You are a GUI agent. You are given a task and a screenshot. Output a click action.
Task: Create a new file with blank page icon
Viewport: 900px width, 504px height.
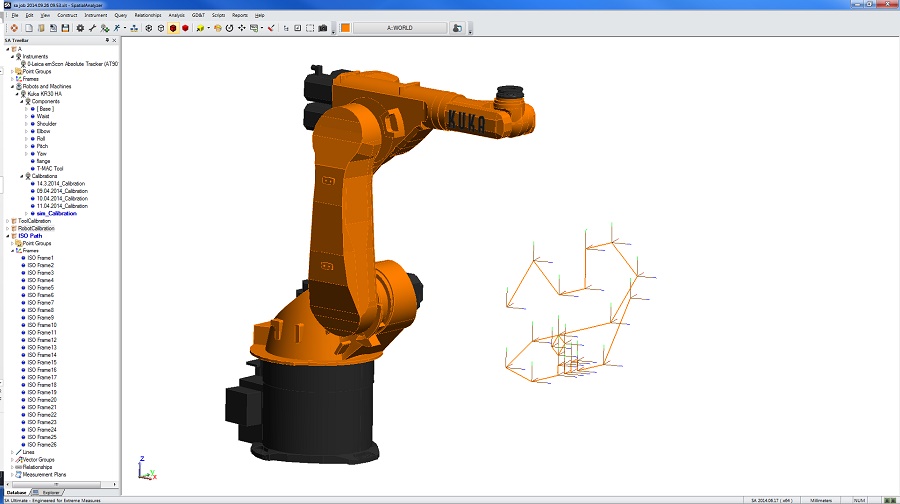[x=29, y=28]
